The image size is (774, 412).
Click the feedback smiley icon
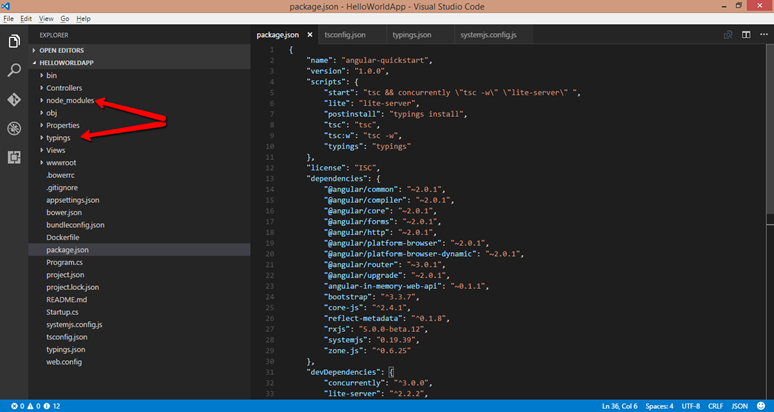(761, 406)
